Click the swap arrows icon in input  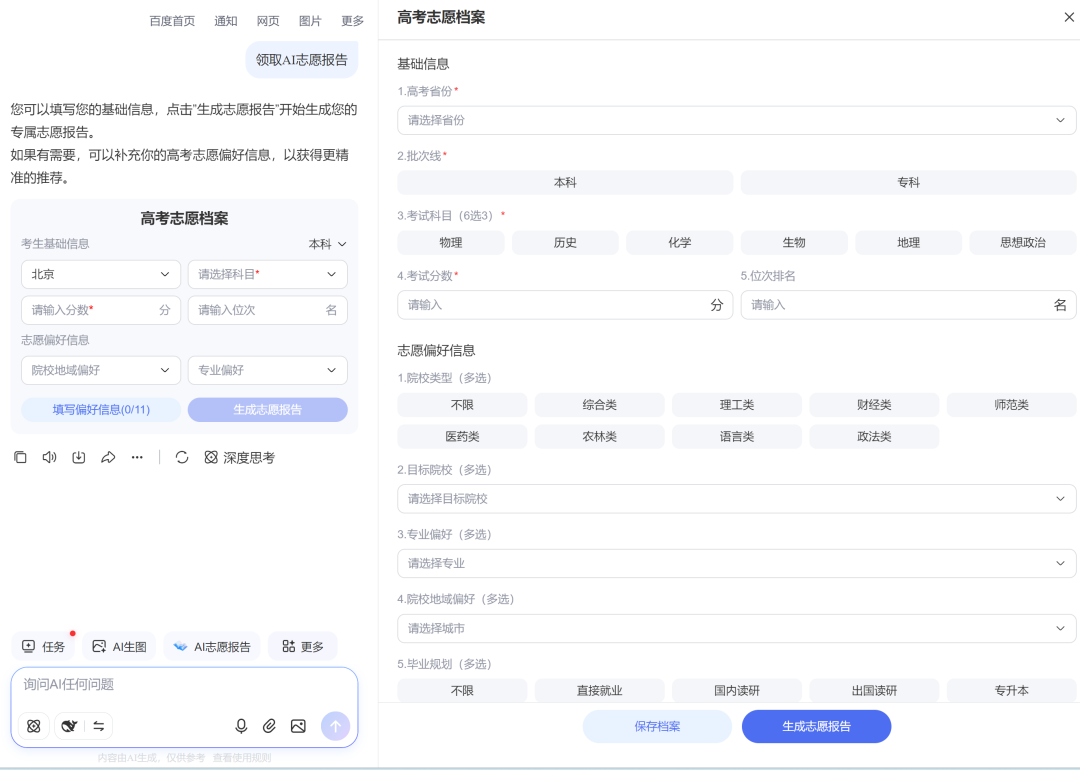coord(98,726)
